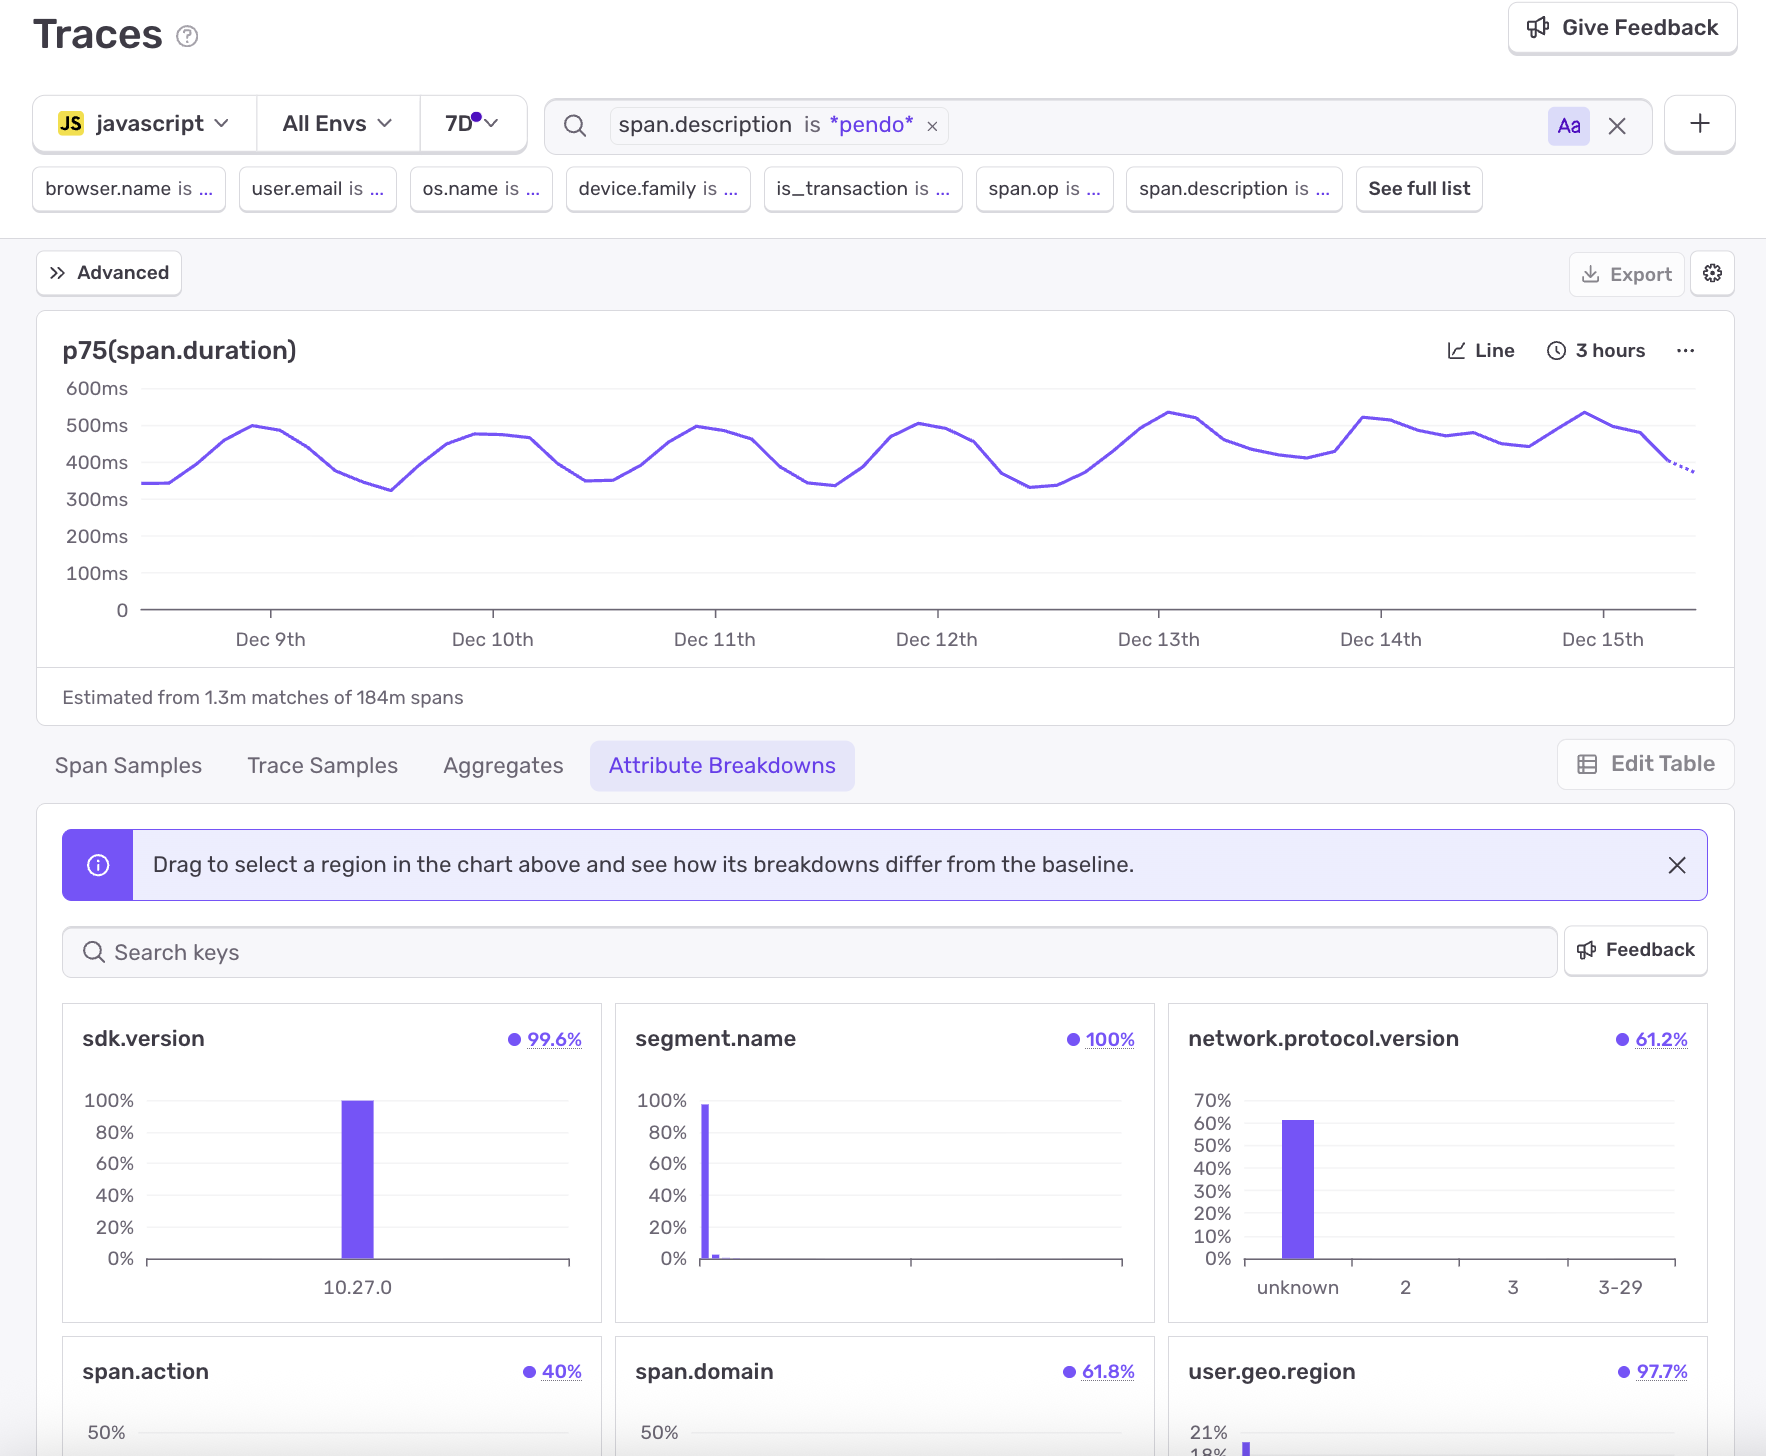This screenshot has height=1456, width=1766.
Task: Open chart settings gear icon
Action: pyautogui.click(x=1712, y=273)
